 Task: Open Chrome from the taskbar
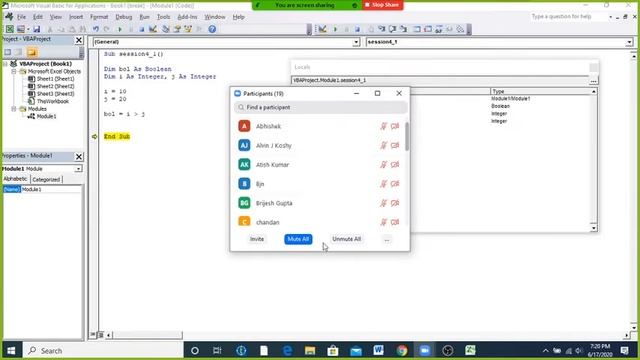(402, 350)
